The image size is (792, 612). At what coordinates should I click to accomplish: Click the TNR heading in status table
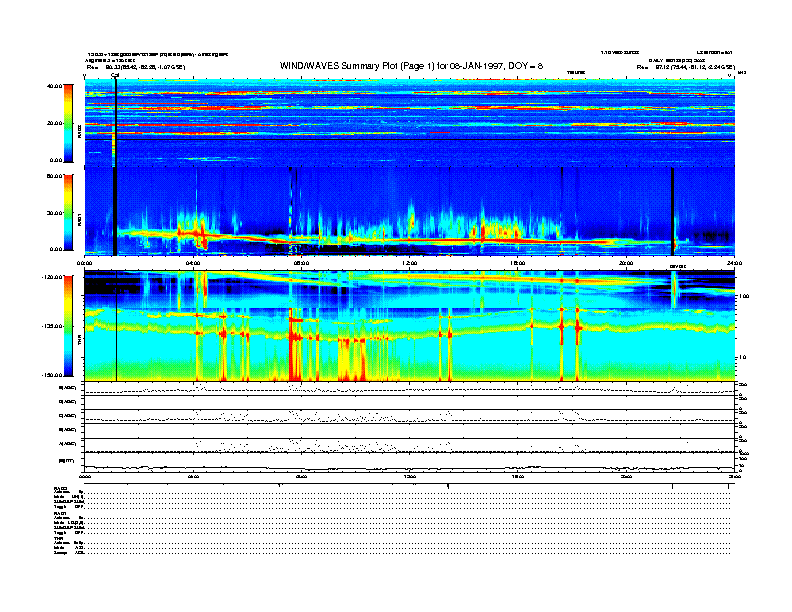pyautogui.click(x=58, y=538)
